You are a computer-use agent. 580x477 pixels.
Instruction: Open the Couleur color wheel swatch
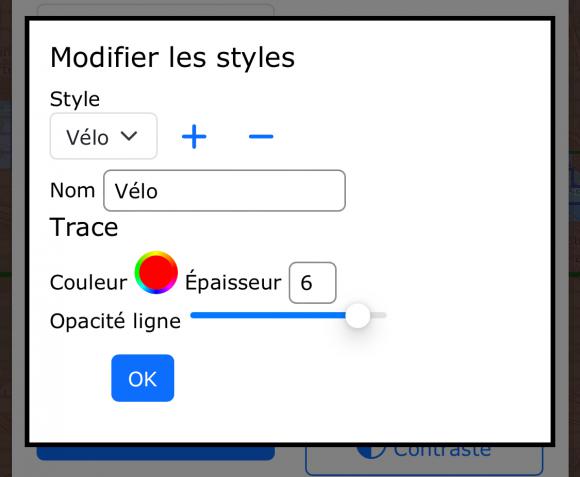pyautogui.click(x=156, y=273)
